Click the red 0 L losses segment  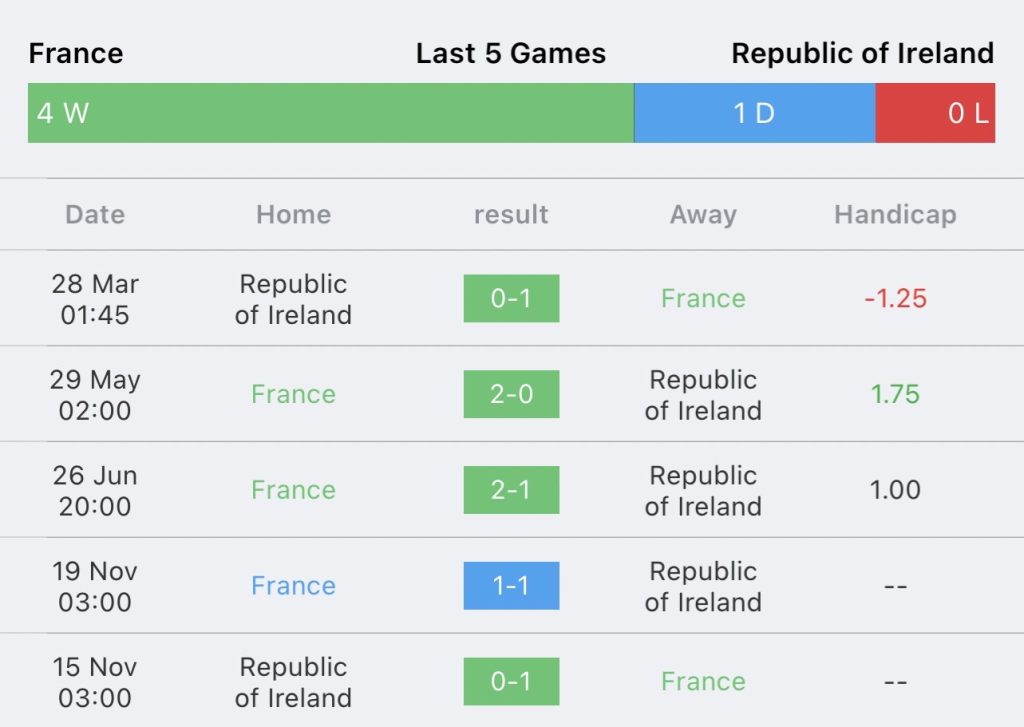[935, 113]
